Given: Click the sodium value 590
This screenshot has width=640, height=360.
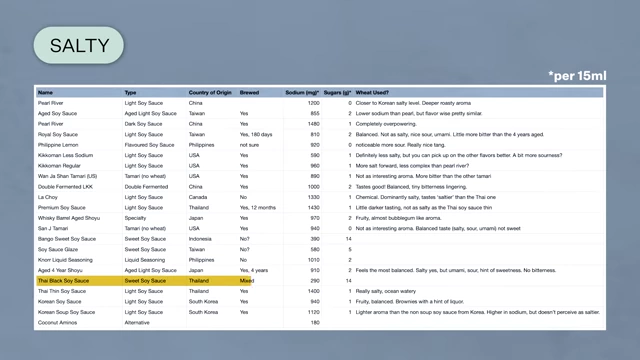Looking at the screenshot, I should (315, 155).
